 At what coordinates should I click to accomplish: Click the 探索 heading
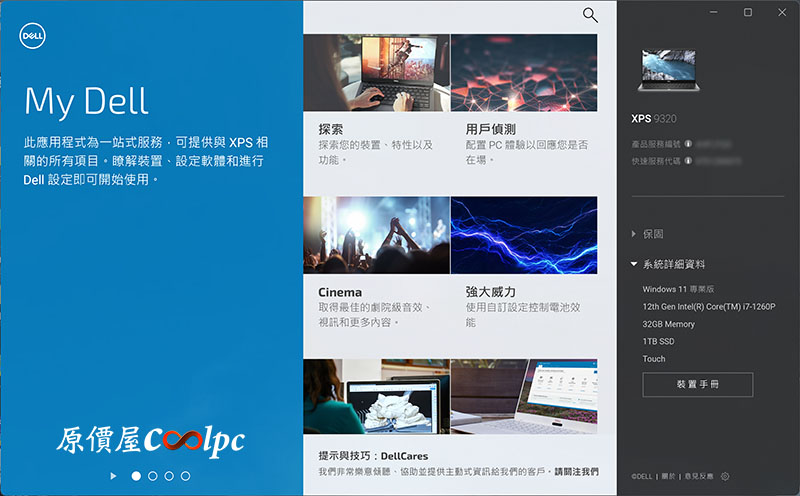331,129
